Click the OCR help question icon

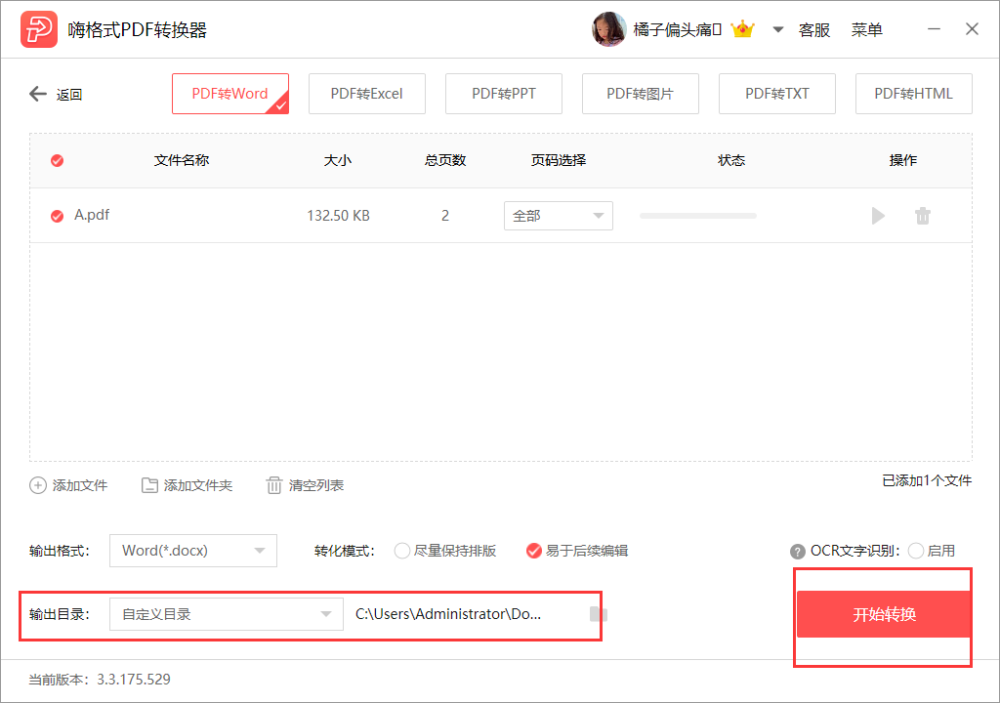pyautogui.click(x=797, y=551)
